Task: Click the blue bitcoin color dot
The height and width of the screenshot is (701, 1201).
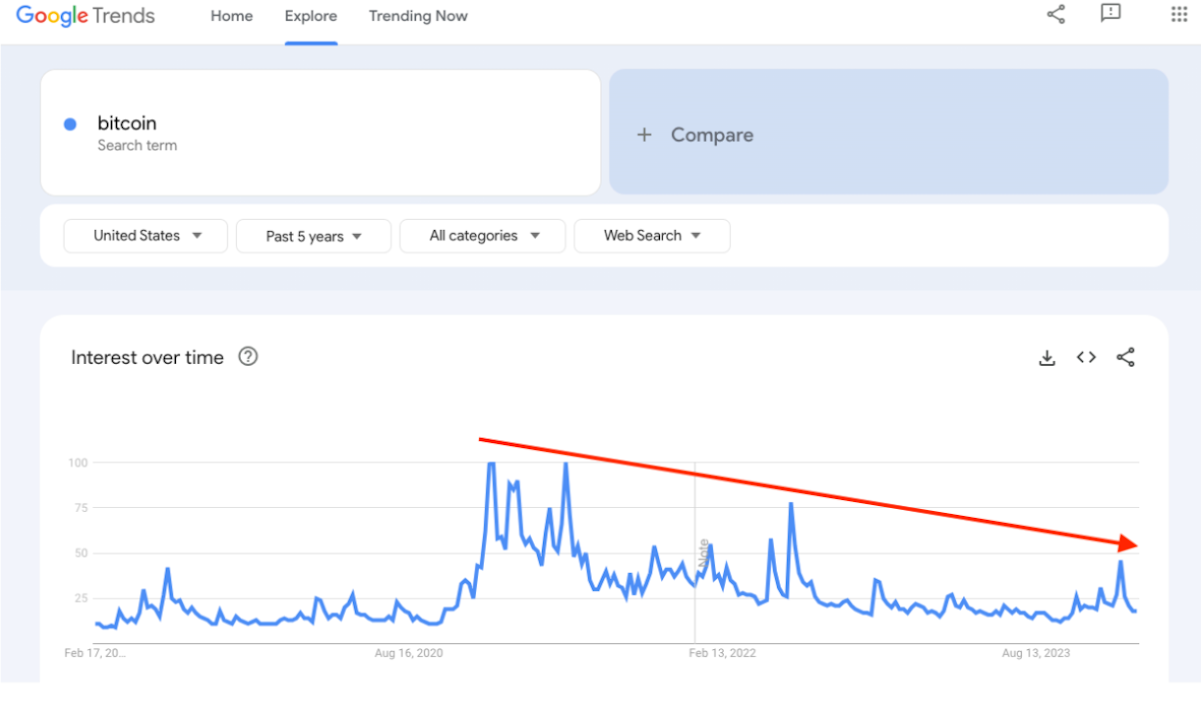Action: [x=70, y=124]
